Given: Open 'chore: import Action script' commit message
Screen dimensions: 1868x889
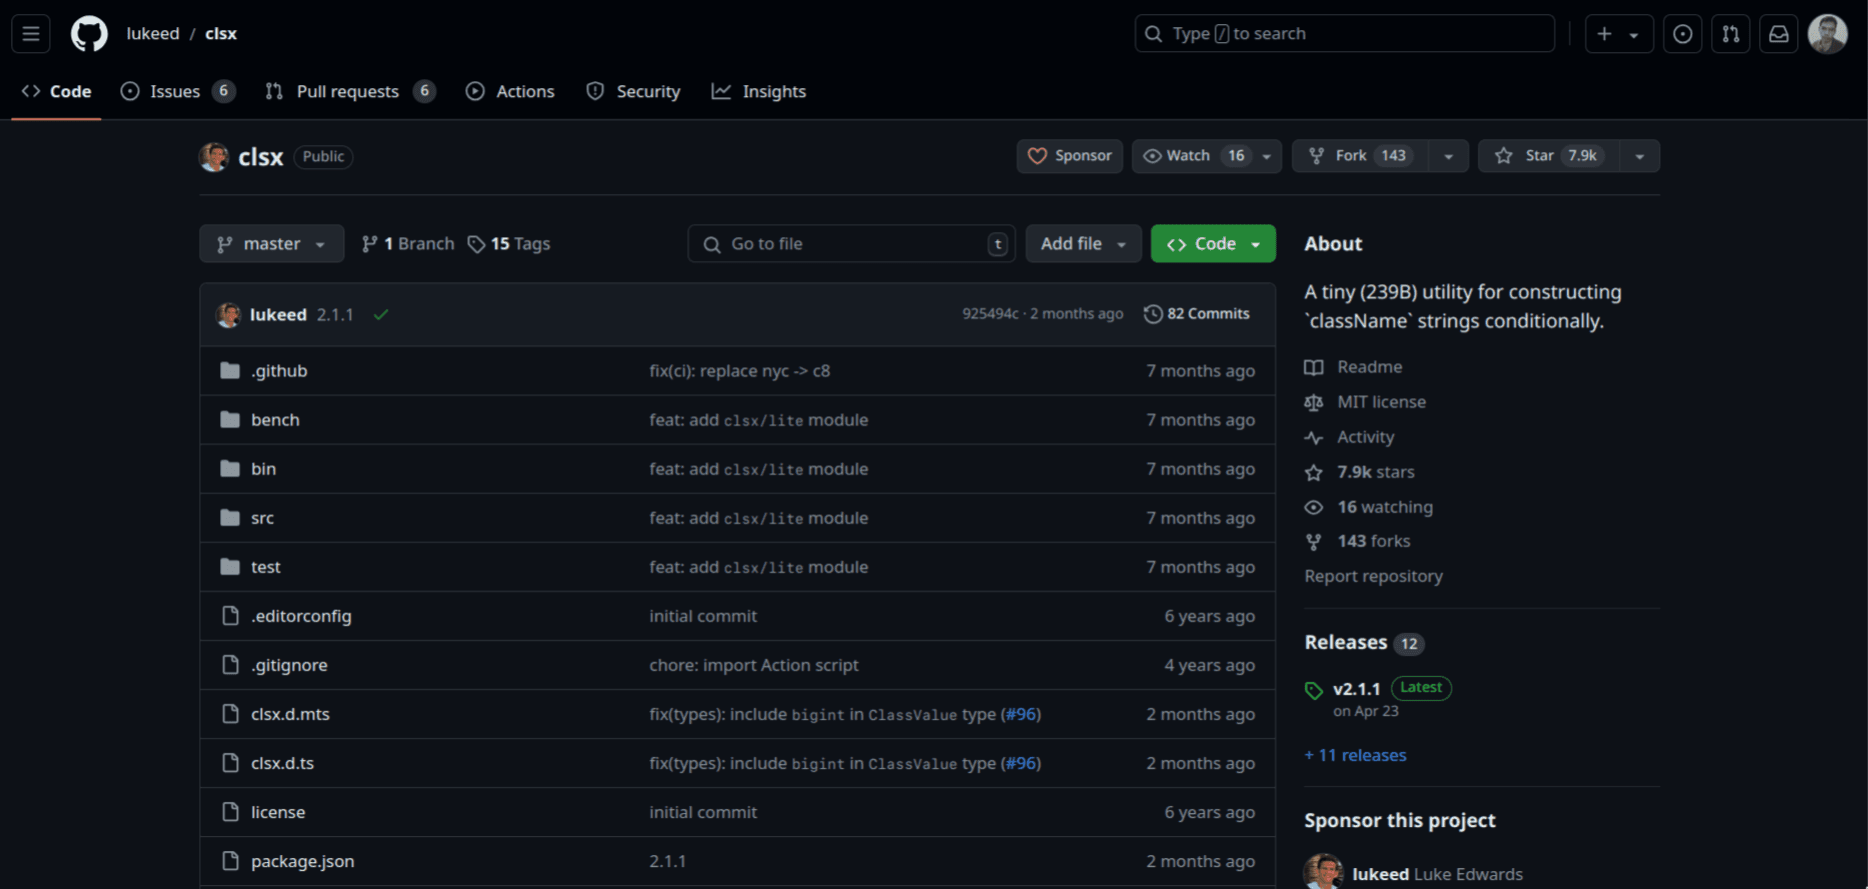Looking at the screenshot, I should tap(754, 665).
